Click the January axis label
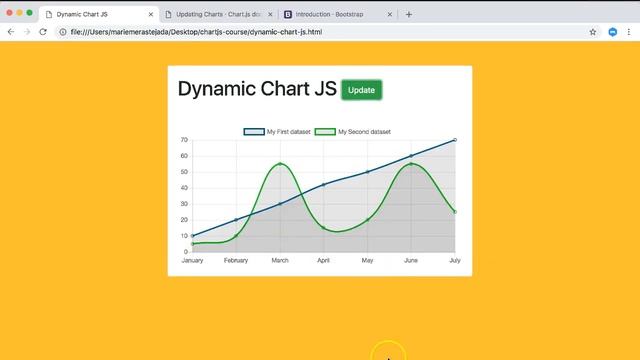This screenshot has height=360, width=640. pyautogui.click(x=192, y=260)
